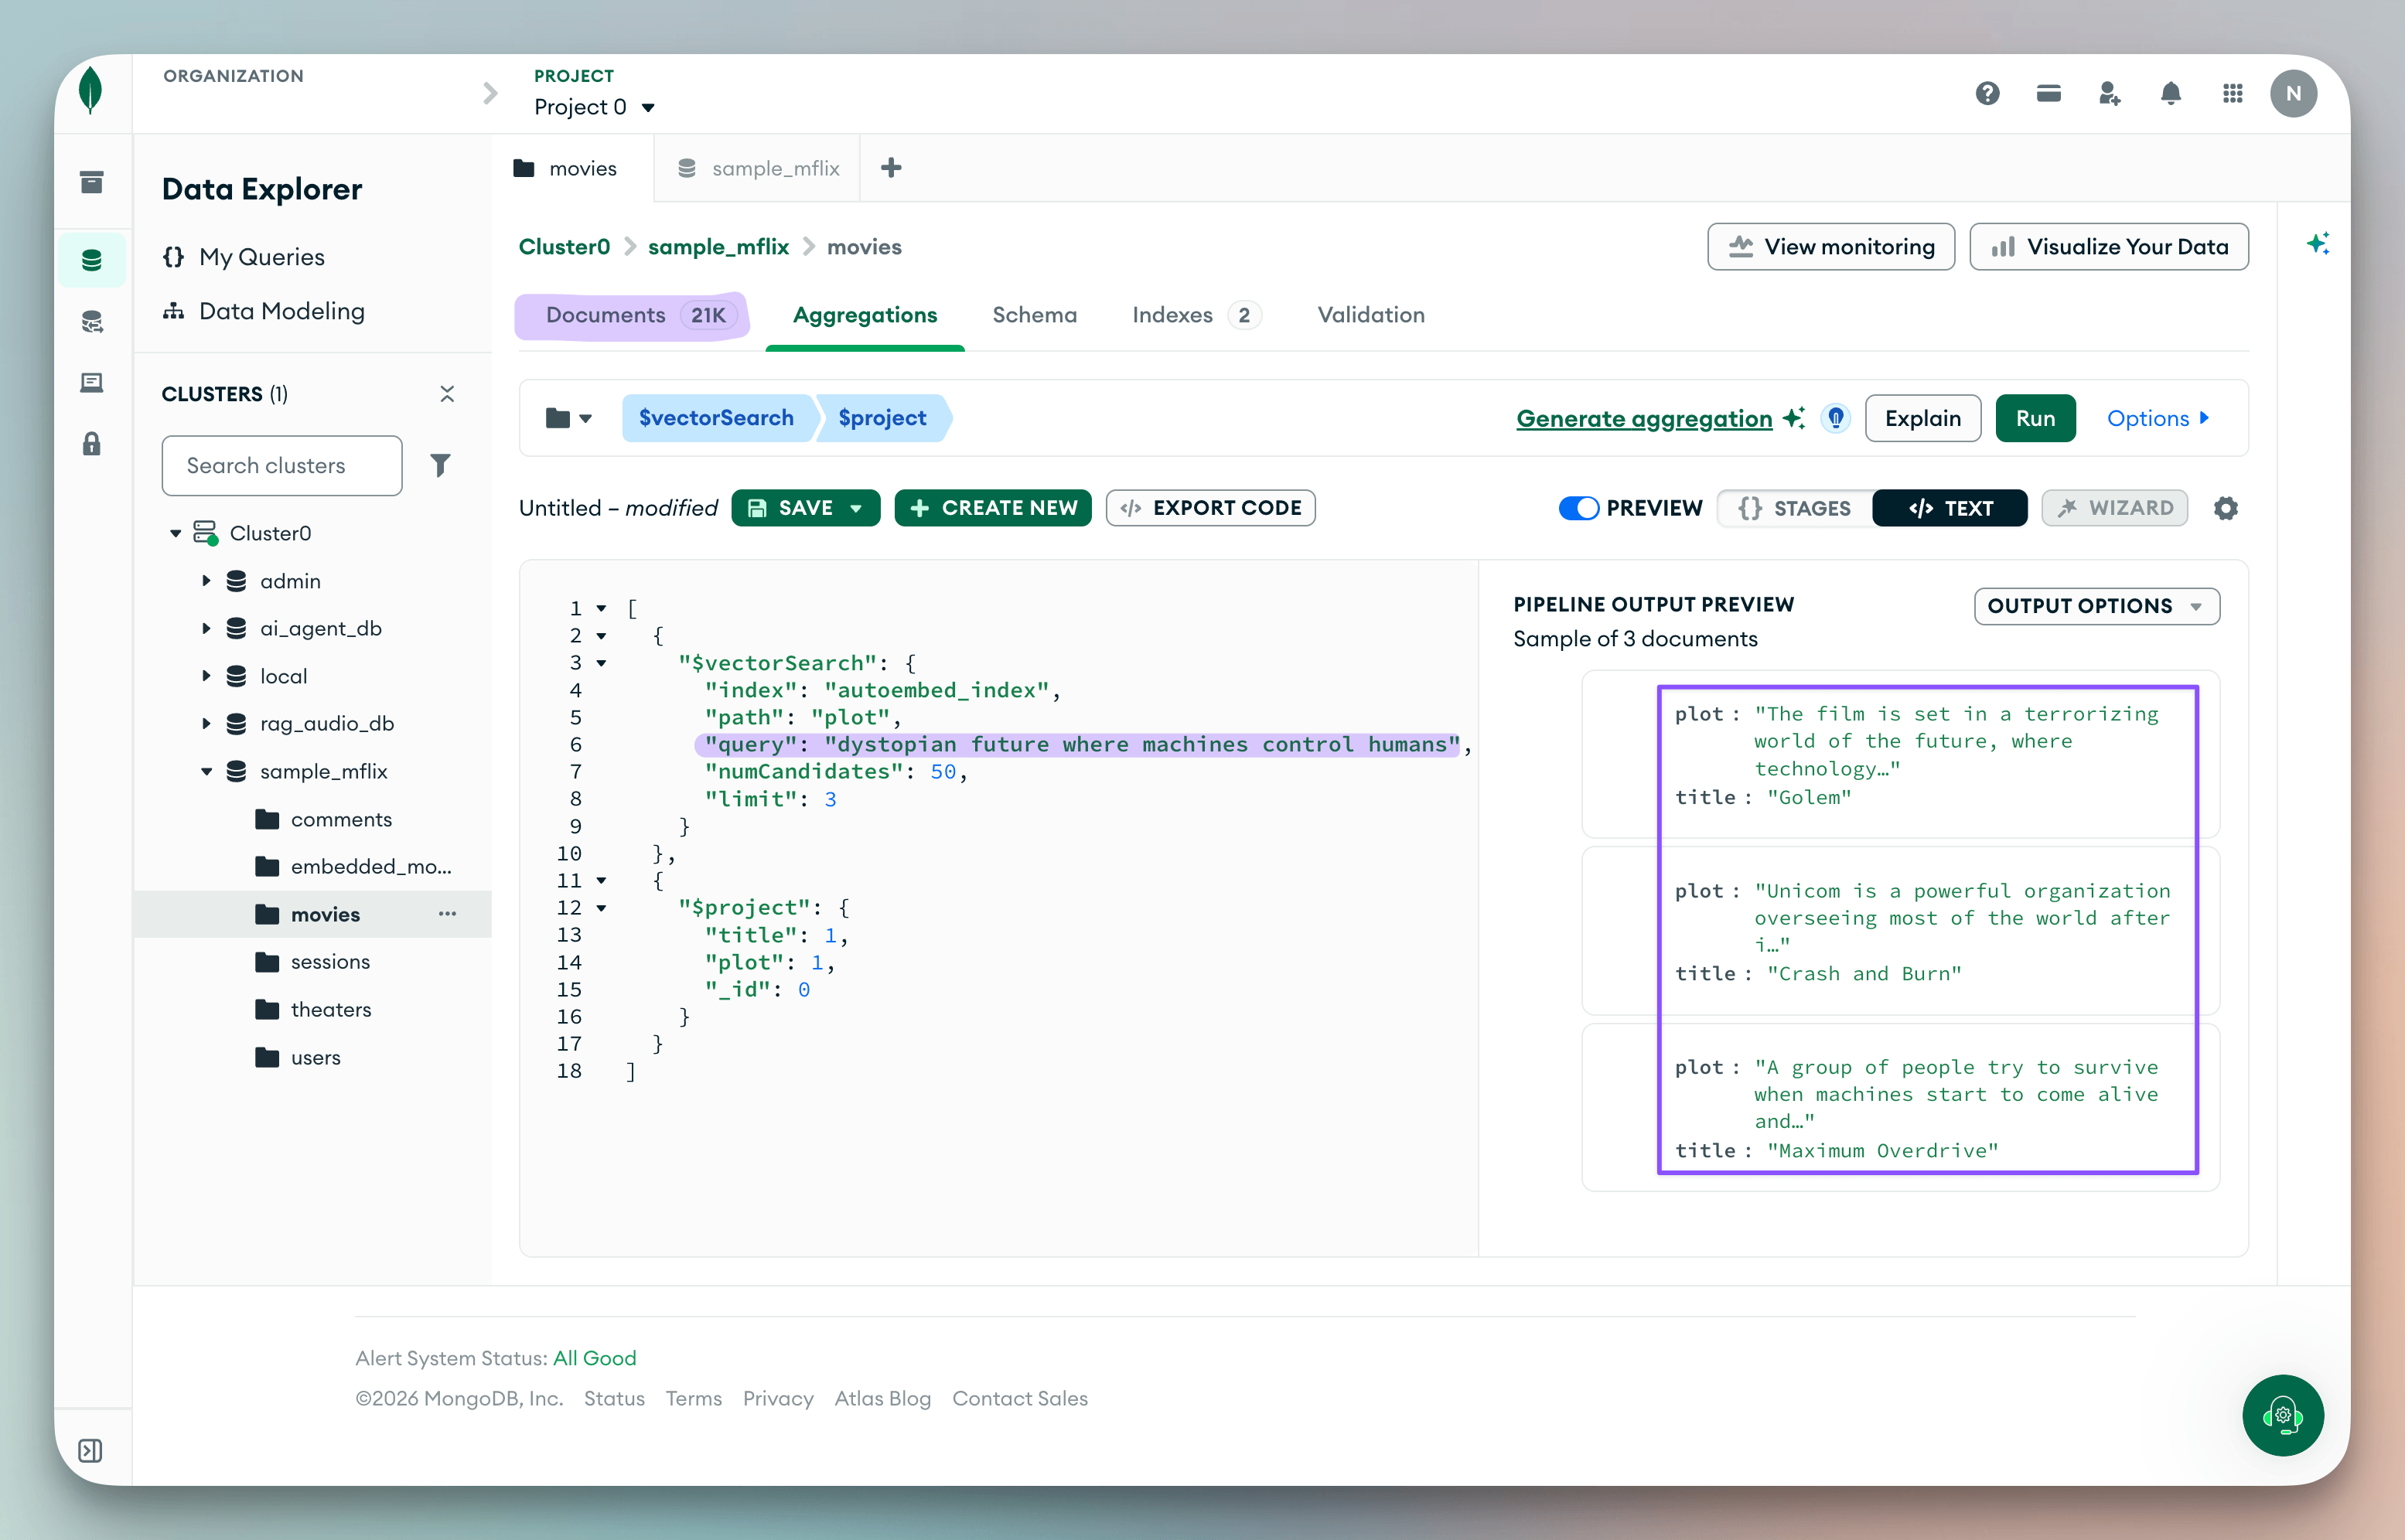The width and height of the screenshot is (2405, 1540).
Task: Open the OUTPUT OPTIONS dropdown
Action: (2096, 606)
